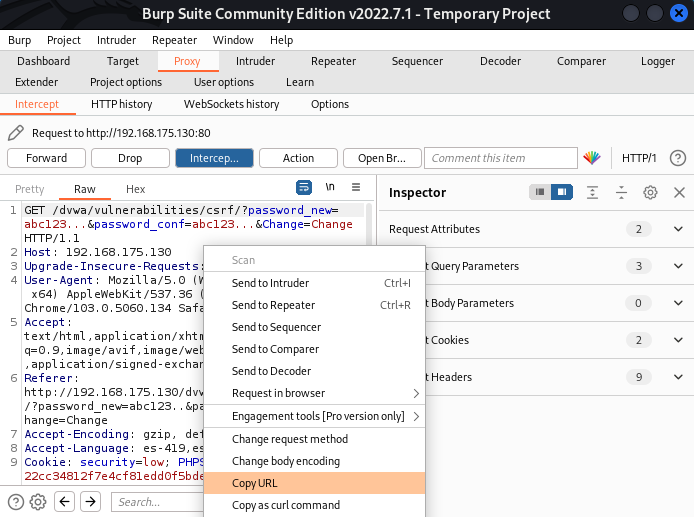Click the bottom-left help question mark icon
Image resolution: width=694 pixels, height=517 pixels.
16,502
